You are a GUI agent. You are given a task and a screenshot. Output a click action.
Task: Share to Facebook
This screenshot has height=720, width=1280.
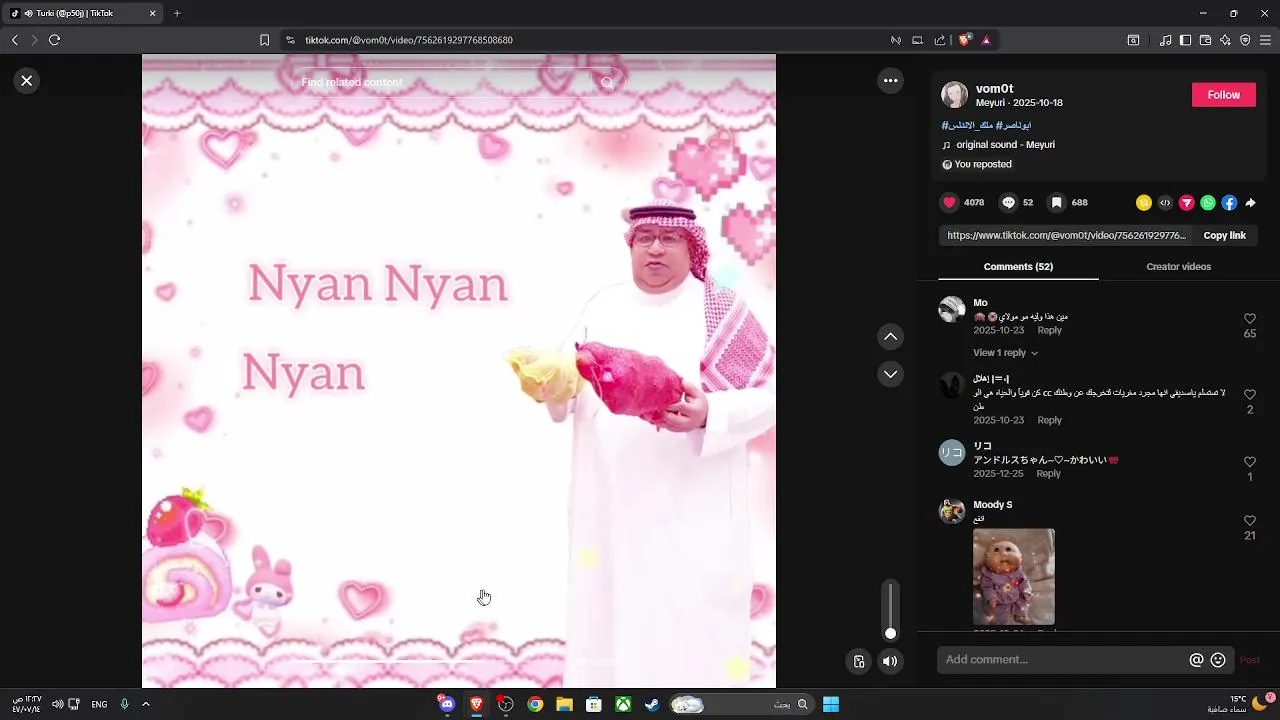tap(1229, 203)
